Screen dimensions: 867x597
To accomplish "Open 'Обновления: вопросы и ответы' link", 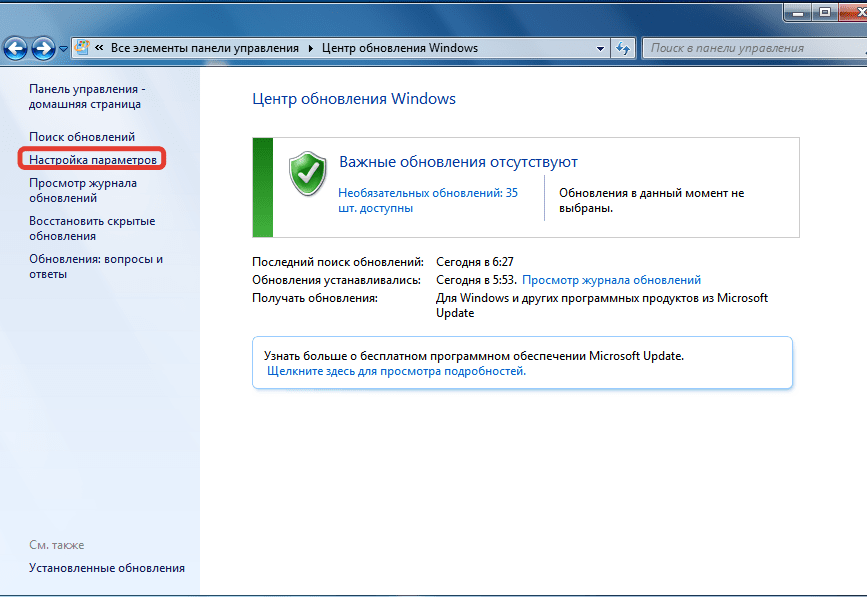I will coord(96,266).
